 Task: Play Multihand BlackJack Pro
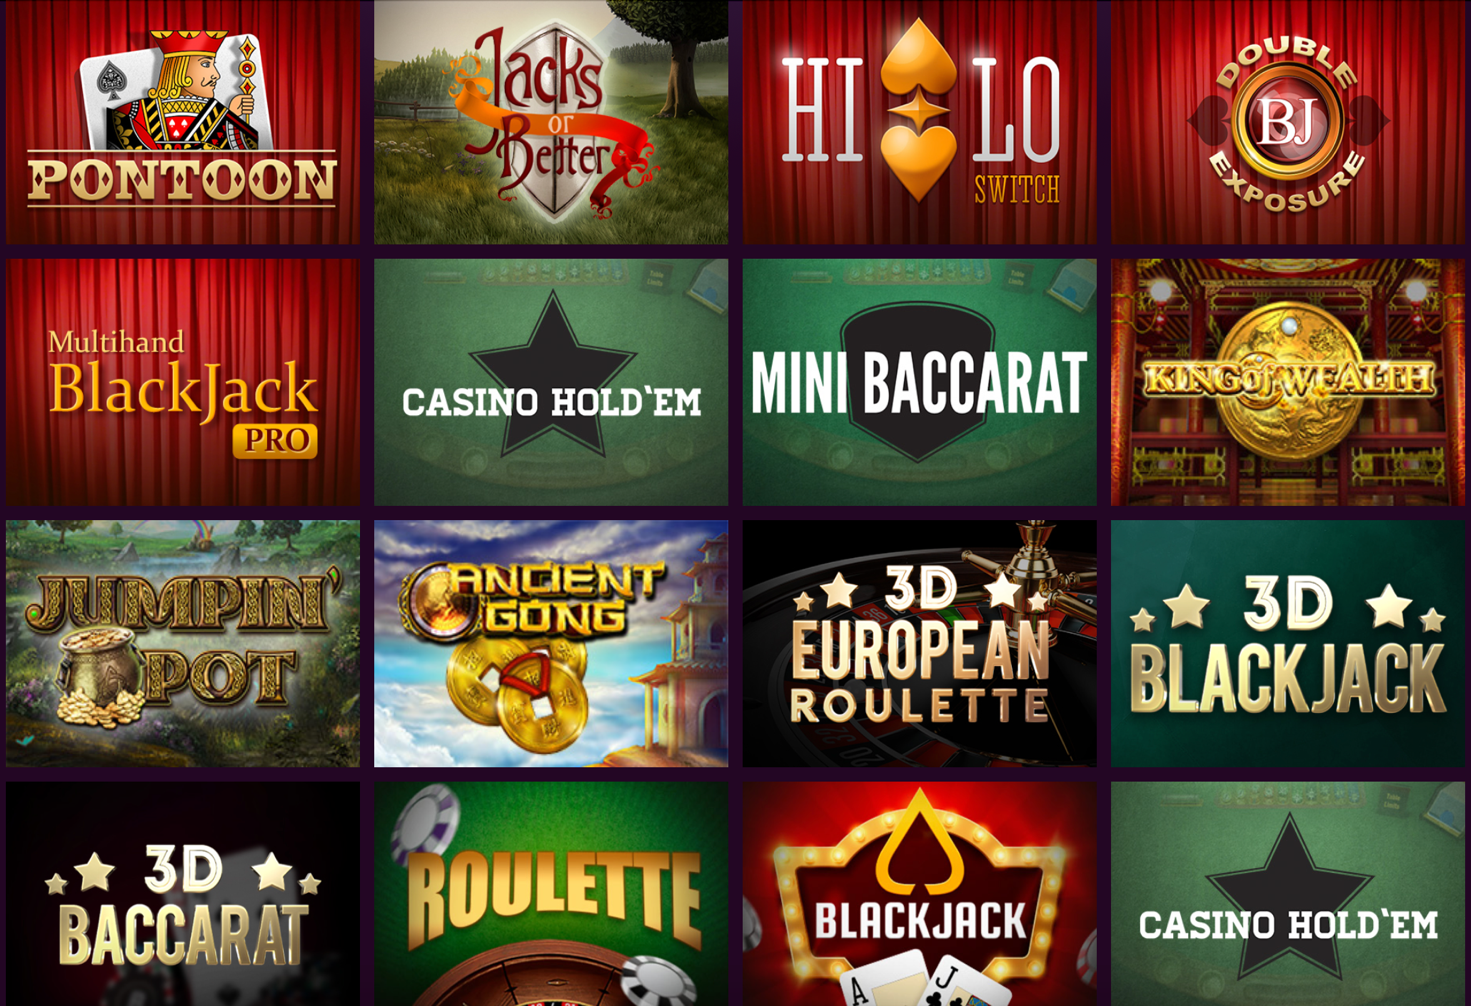[183, 382]
